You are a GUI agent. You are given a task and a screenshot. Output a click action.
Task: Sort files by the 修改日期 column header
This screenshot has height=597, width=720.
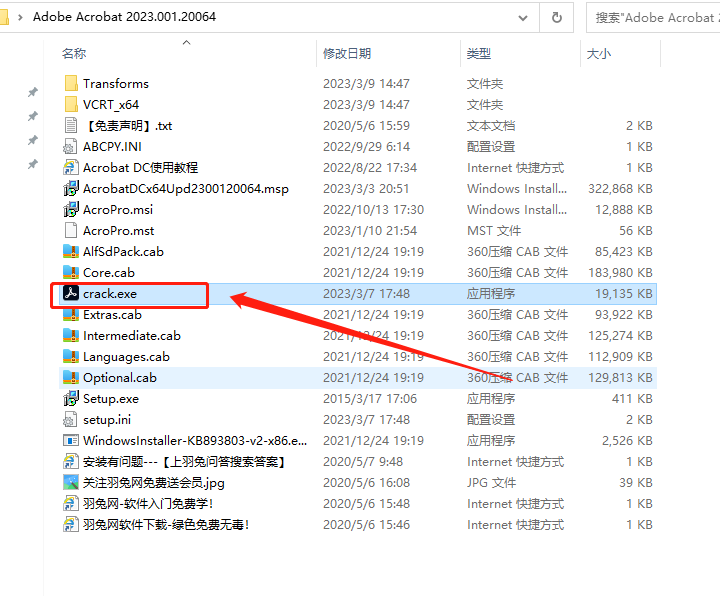point(347,54)
